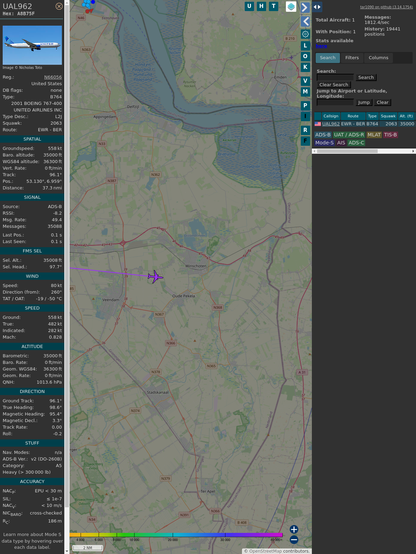
Task: Click the left chevron sidebar arrow
Action: (305, 22)
